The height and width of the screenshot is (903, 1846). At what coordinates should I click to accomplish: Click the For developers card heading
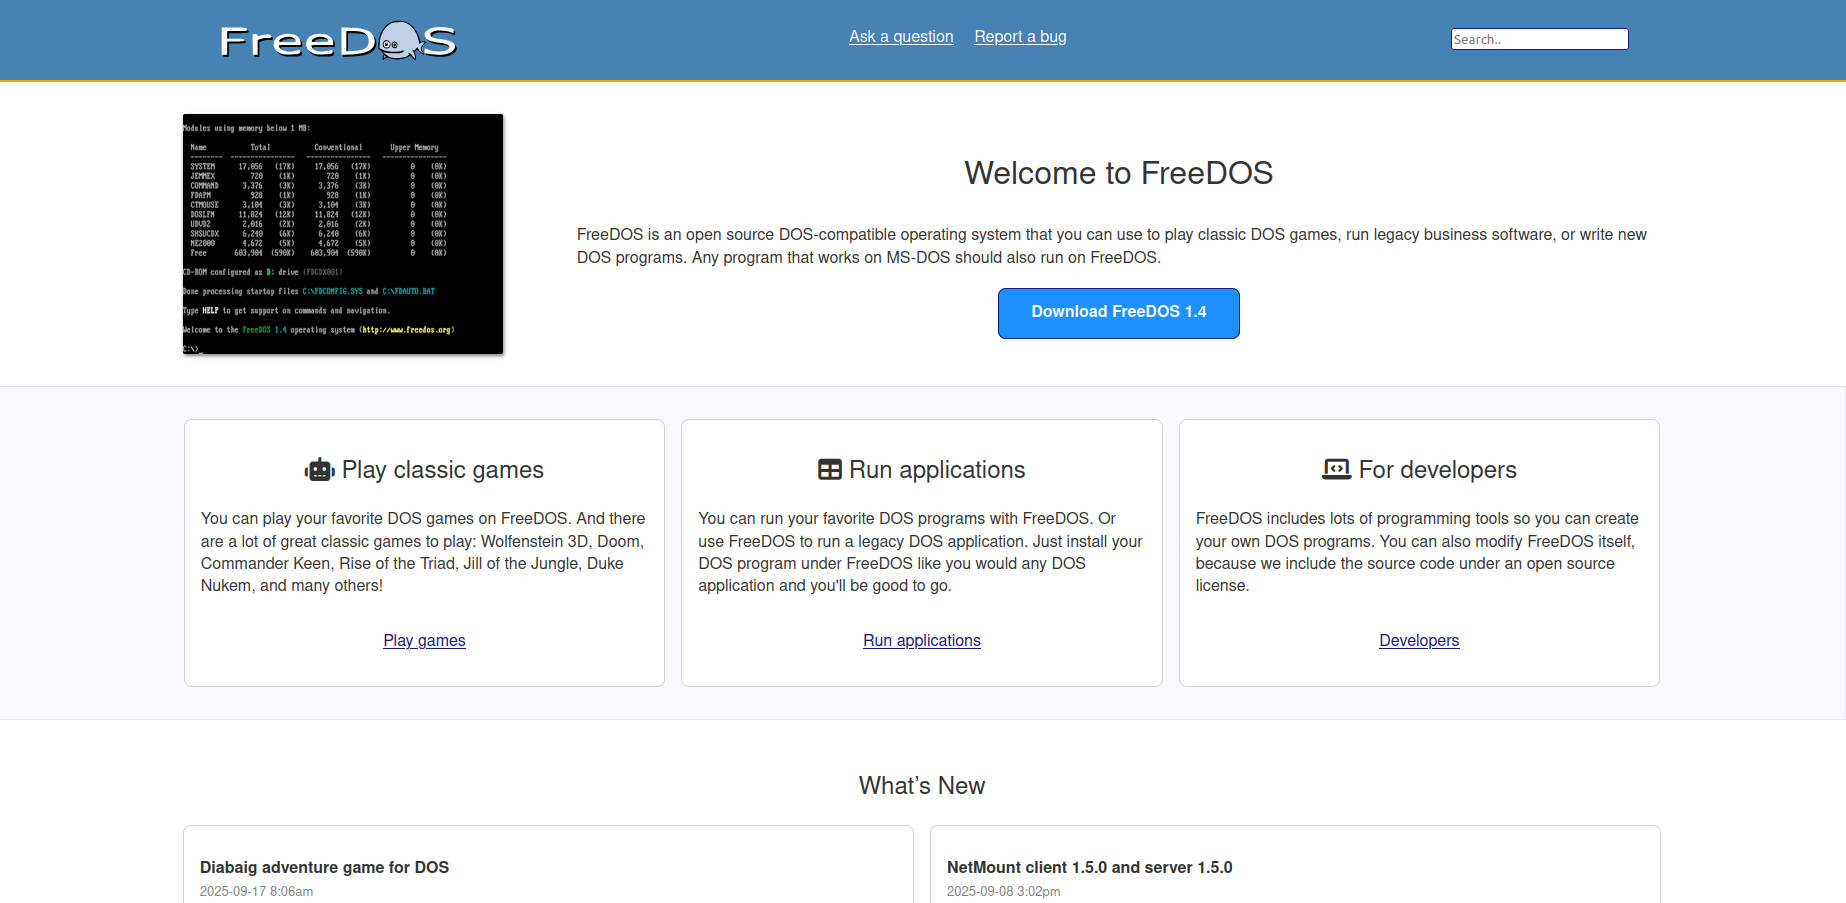pos(1437,468)
